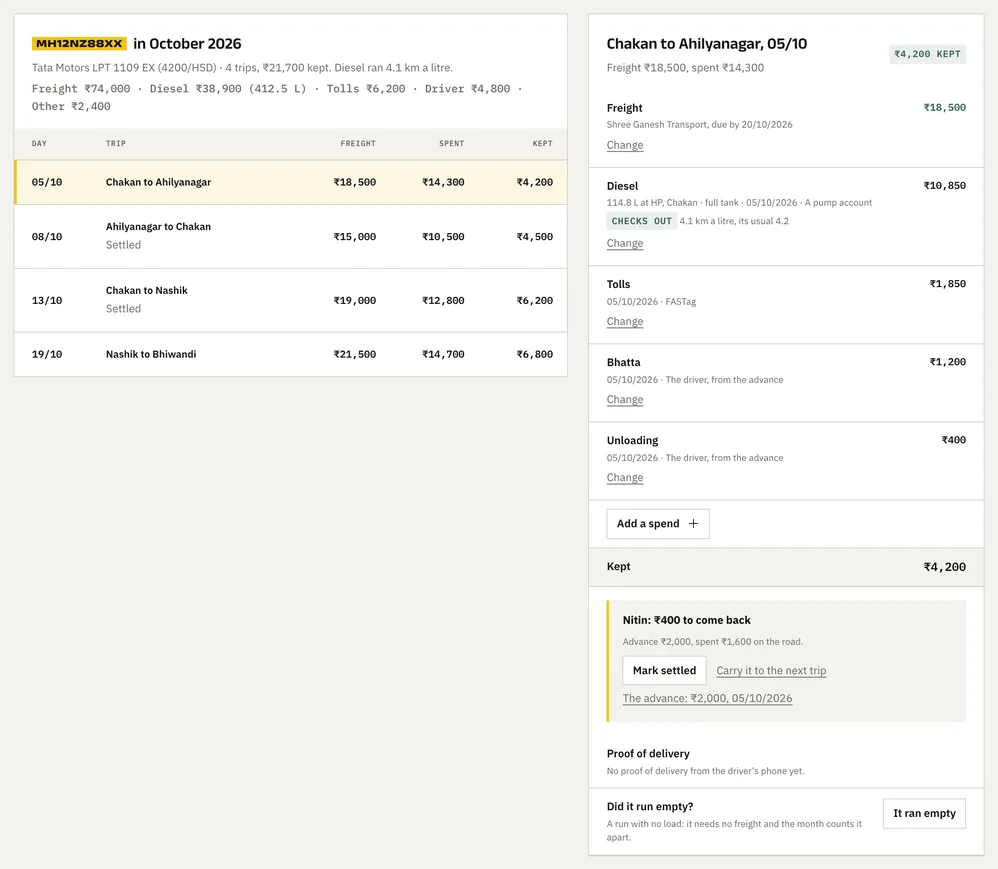Choose Carry it to the next trip
The height and width of the screenshot is (869, 998).
coord(771,670)
